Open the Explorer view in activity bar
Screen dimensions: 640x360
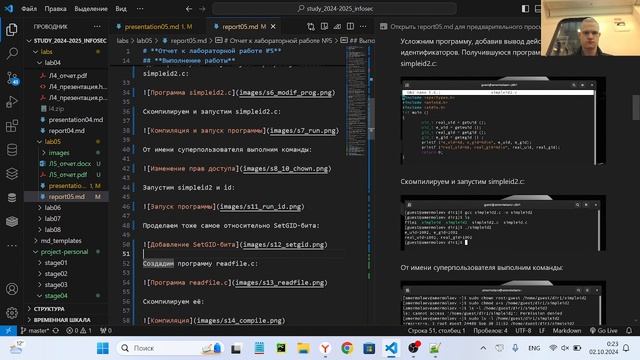[12, 29]
